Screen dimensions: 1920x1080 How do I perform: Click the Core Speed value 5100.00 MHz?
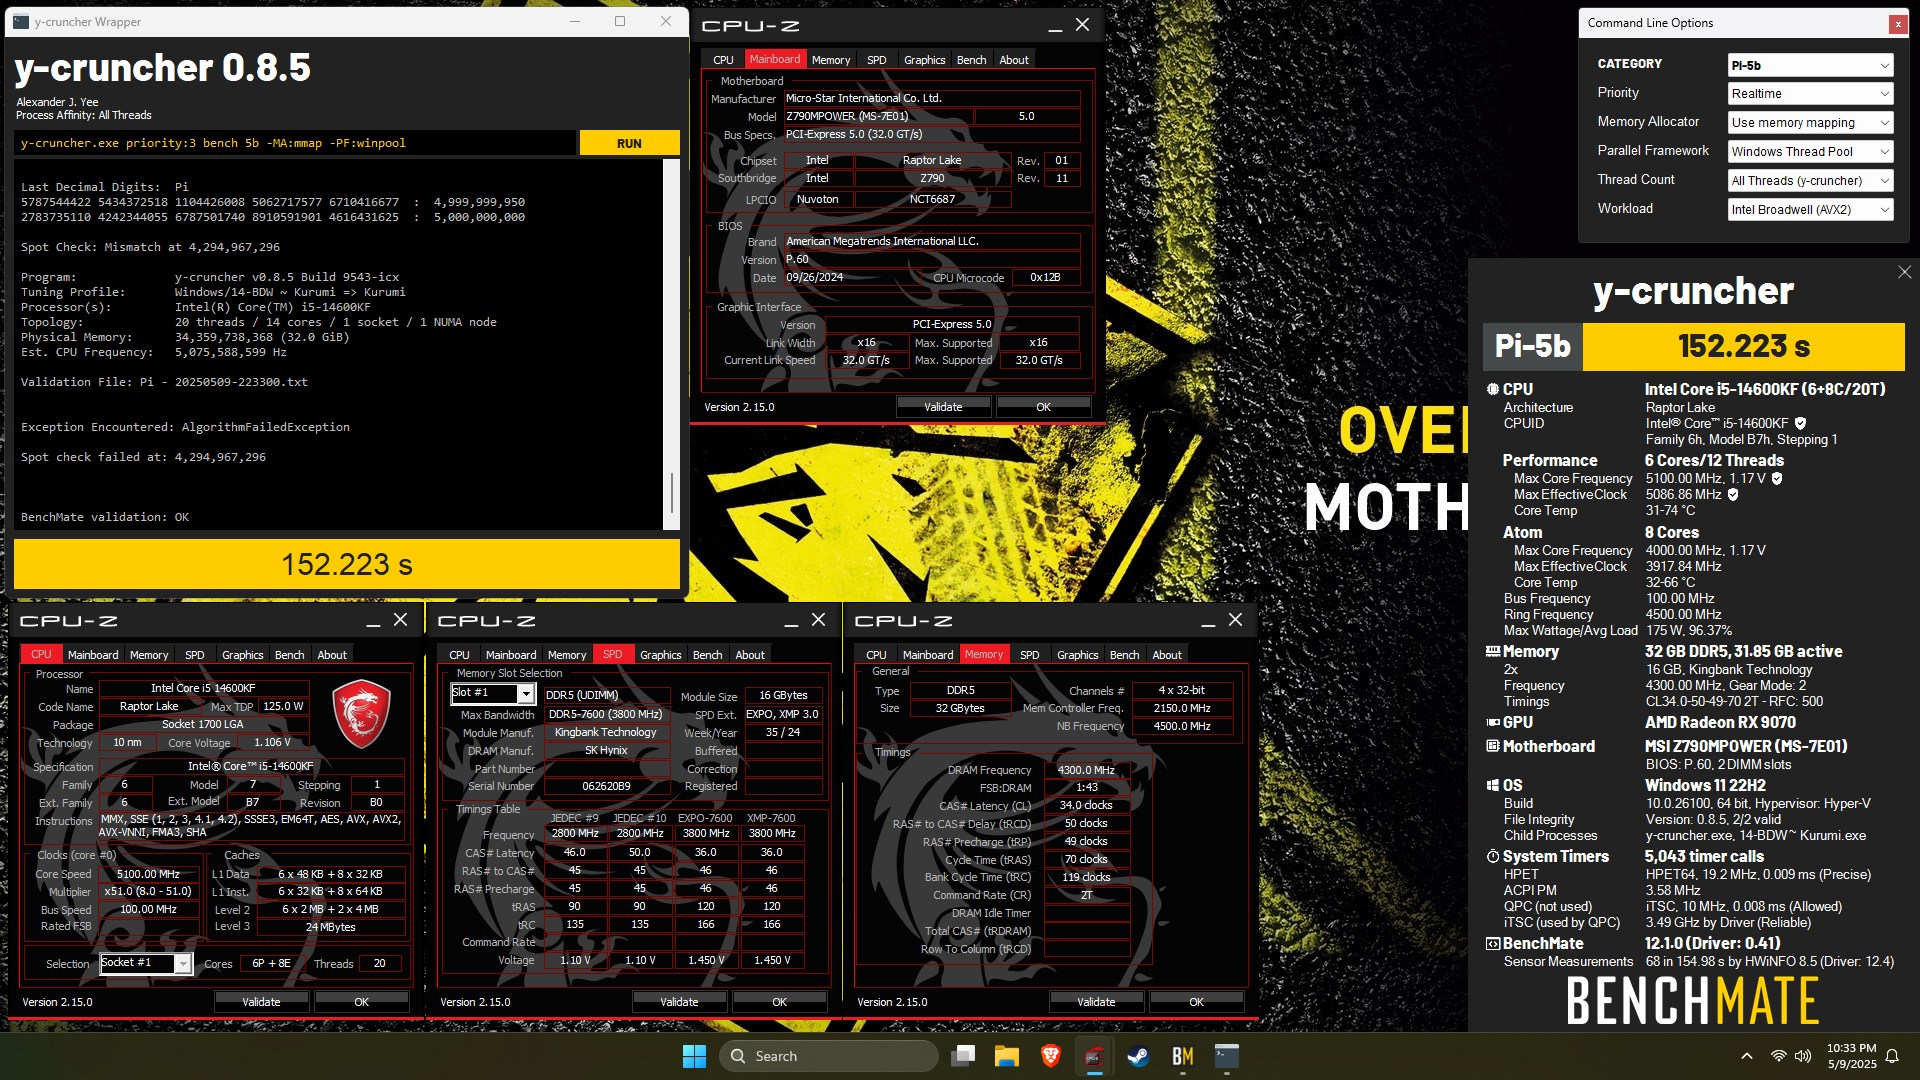148,874
